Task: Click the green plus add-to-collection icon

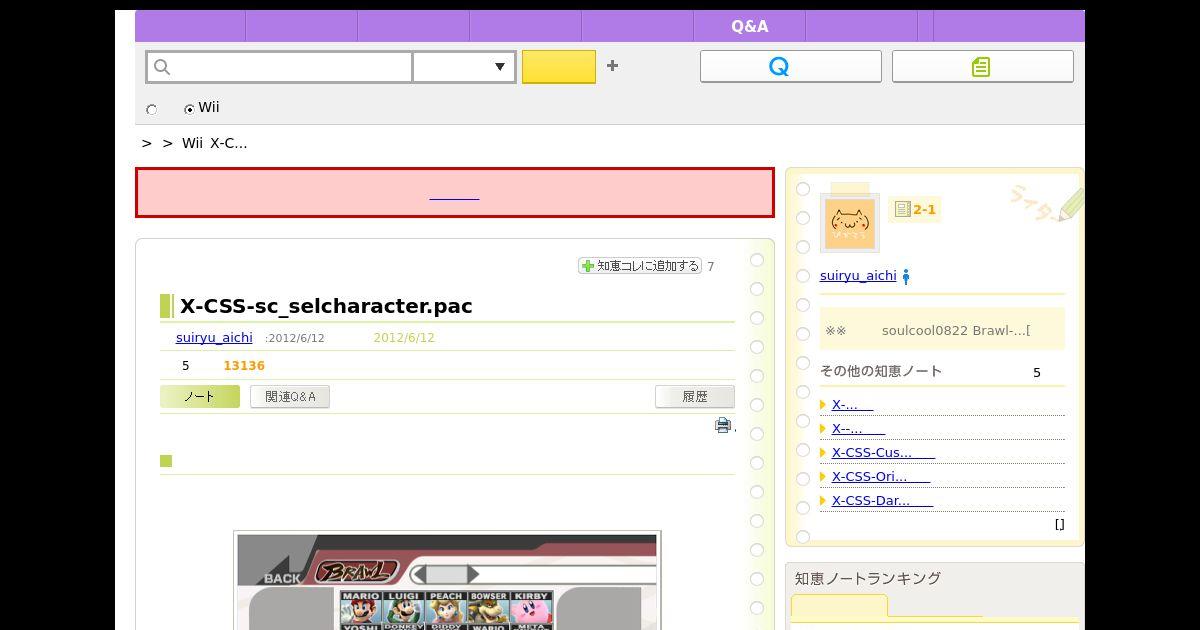Action: (588, 266)
